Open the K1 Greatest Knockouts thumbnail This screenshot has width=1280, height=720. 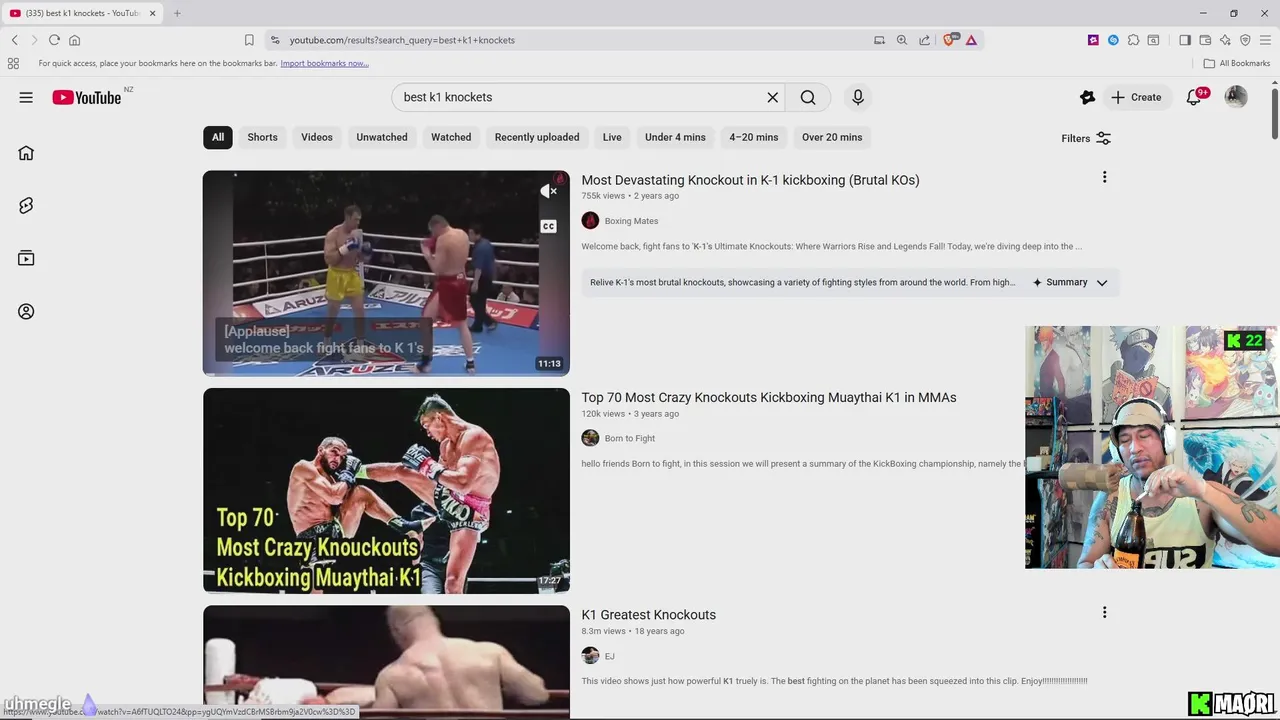pyautogui.click(x=386, y=662)
